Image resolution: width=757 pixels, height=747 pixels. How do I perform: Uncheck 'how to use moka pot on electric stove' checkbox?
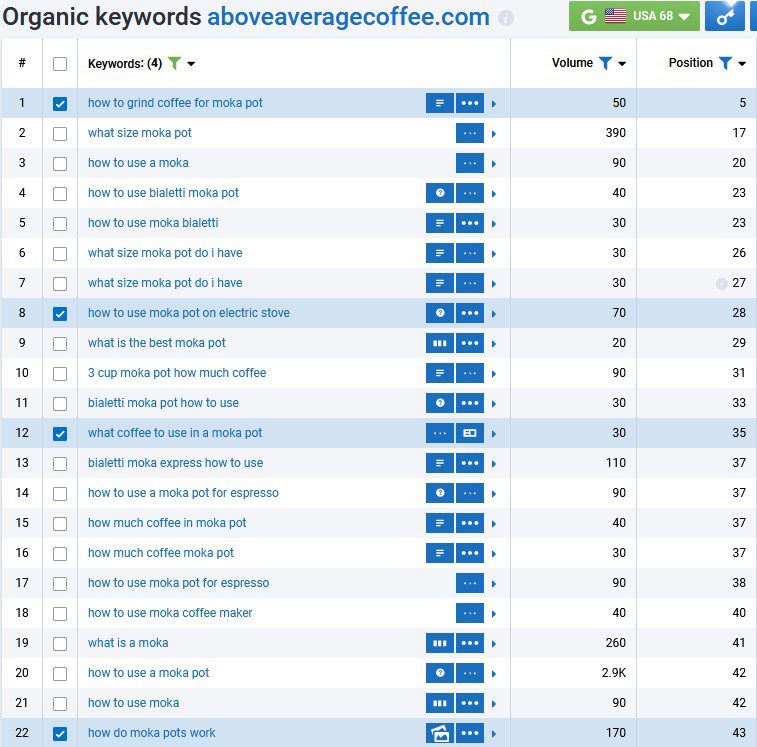(60, 314)
